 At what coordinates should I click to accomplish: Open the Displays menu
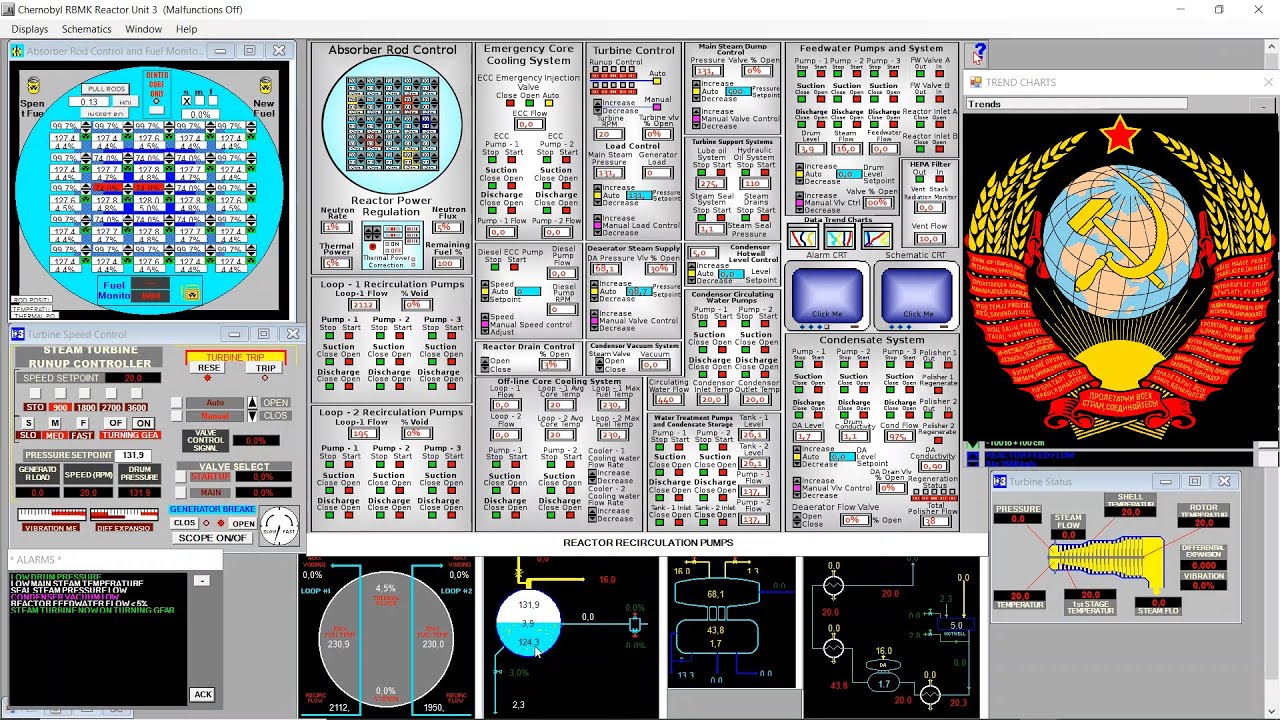[30, 29]
